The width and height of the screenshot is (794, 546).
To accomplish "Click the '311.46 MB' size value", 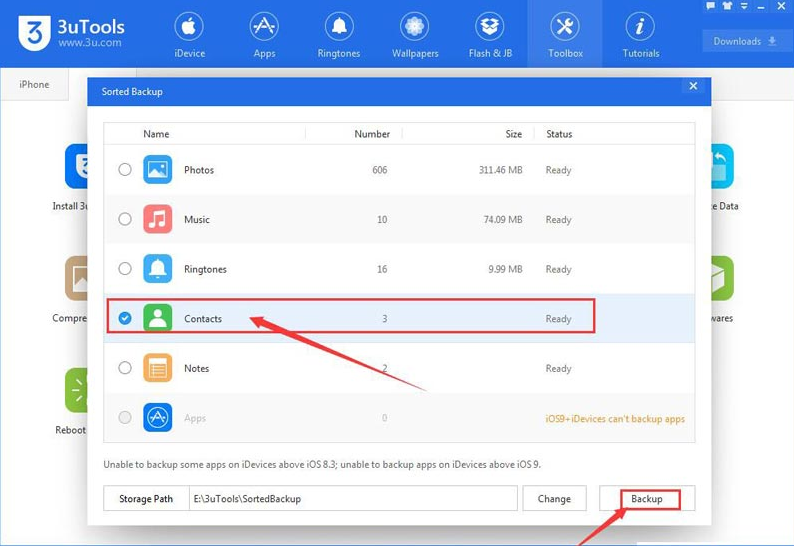I will pyautogui.click(x=501, y=170).
